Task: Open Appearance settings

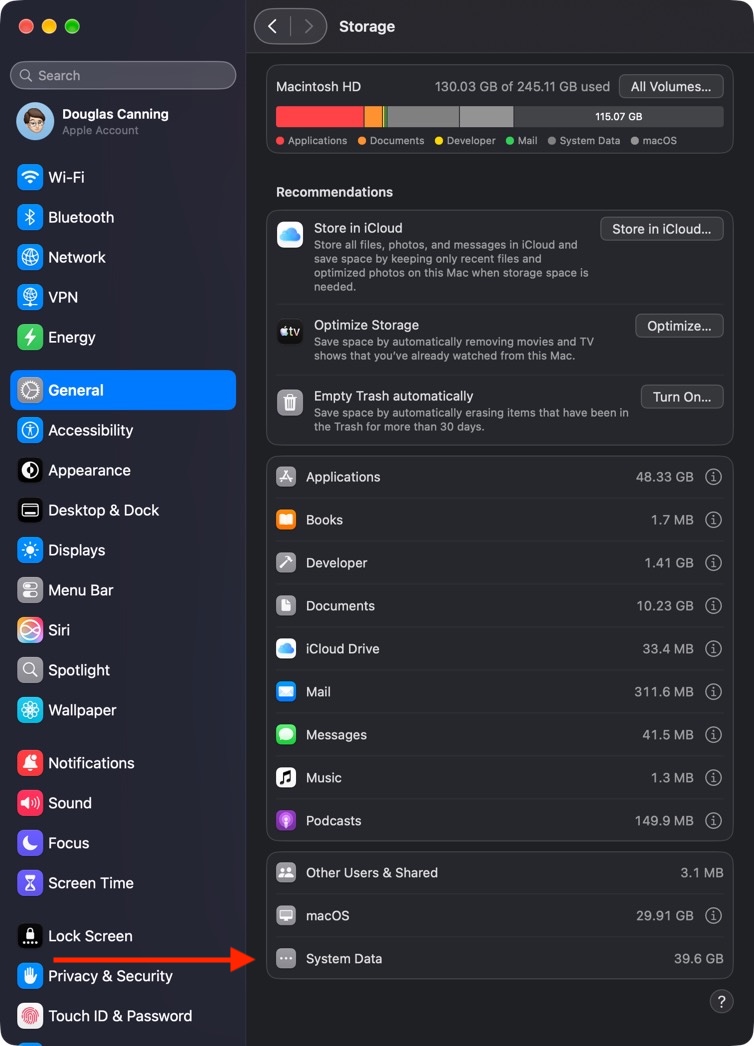Action: click(x=123, y=470)
